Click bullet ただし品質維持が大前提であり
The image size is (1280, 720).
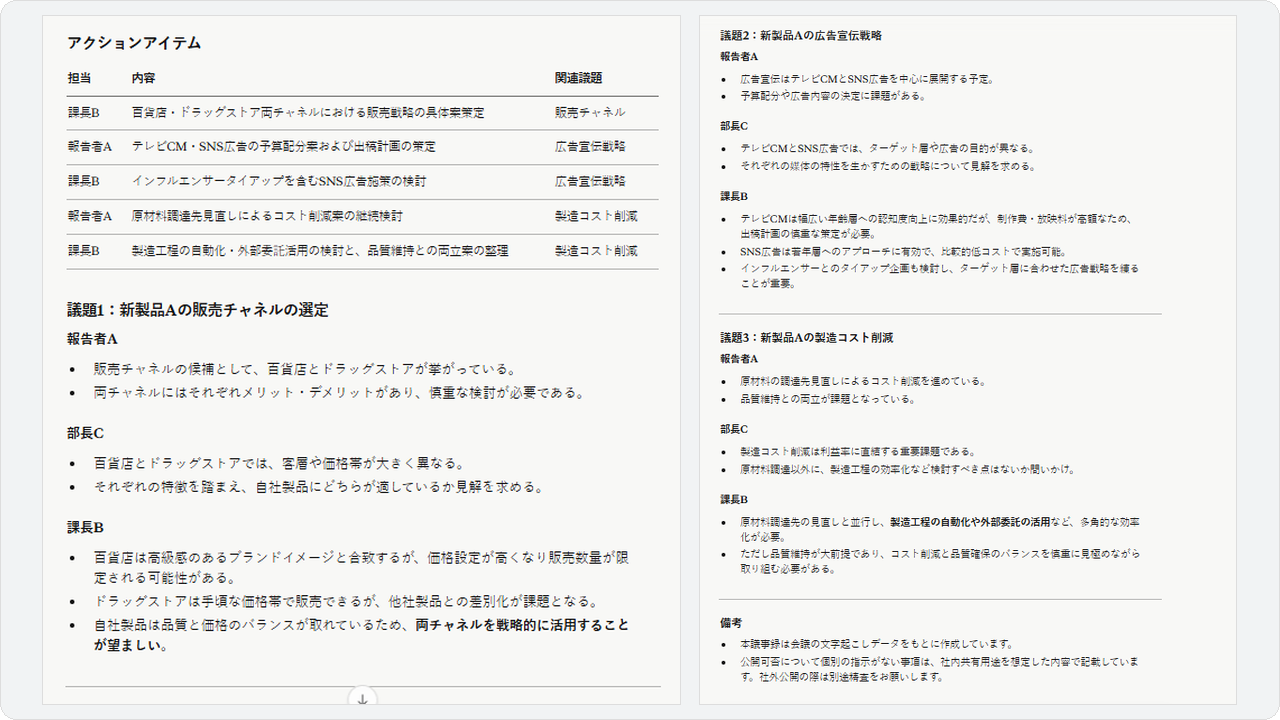click(940, 561)
